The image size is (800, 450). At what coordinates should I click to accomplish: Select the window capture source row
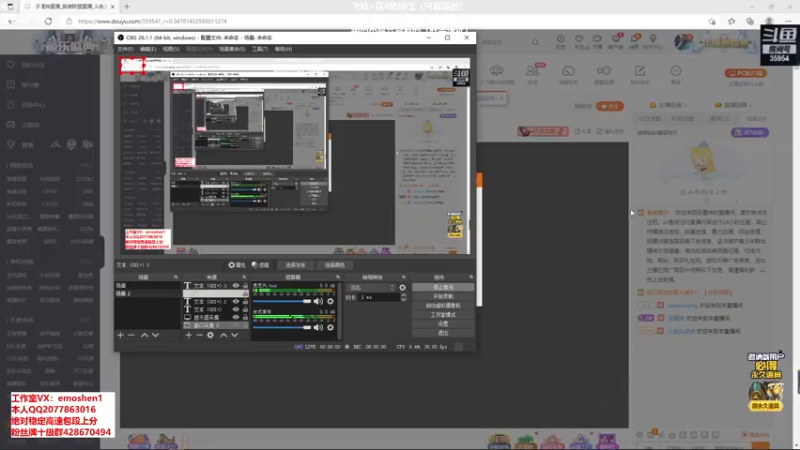[216, 325]
